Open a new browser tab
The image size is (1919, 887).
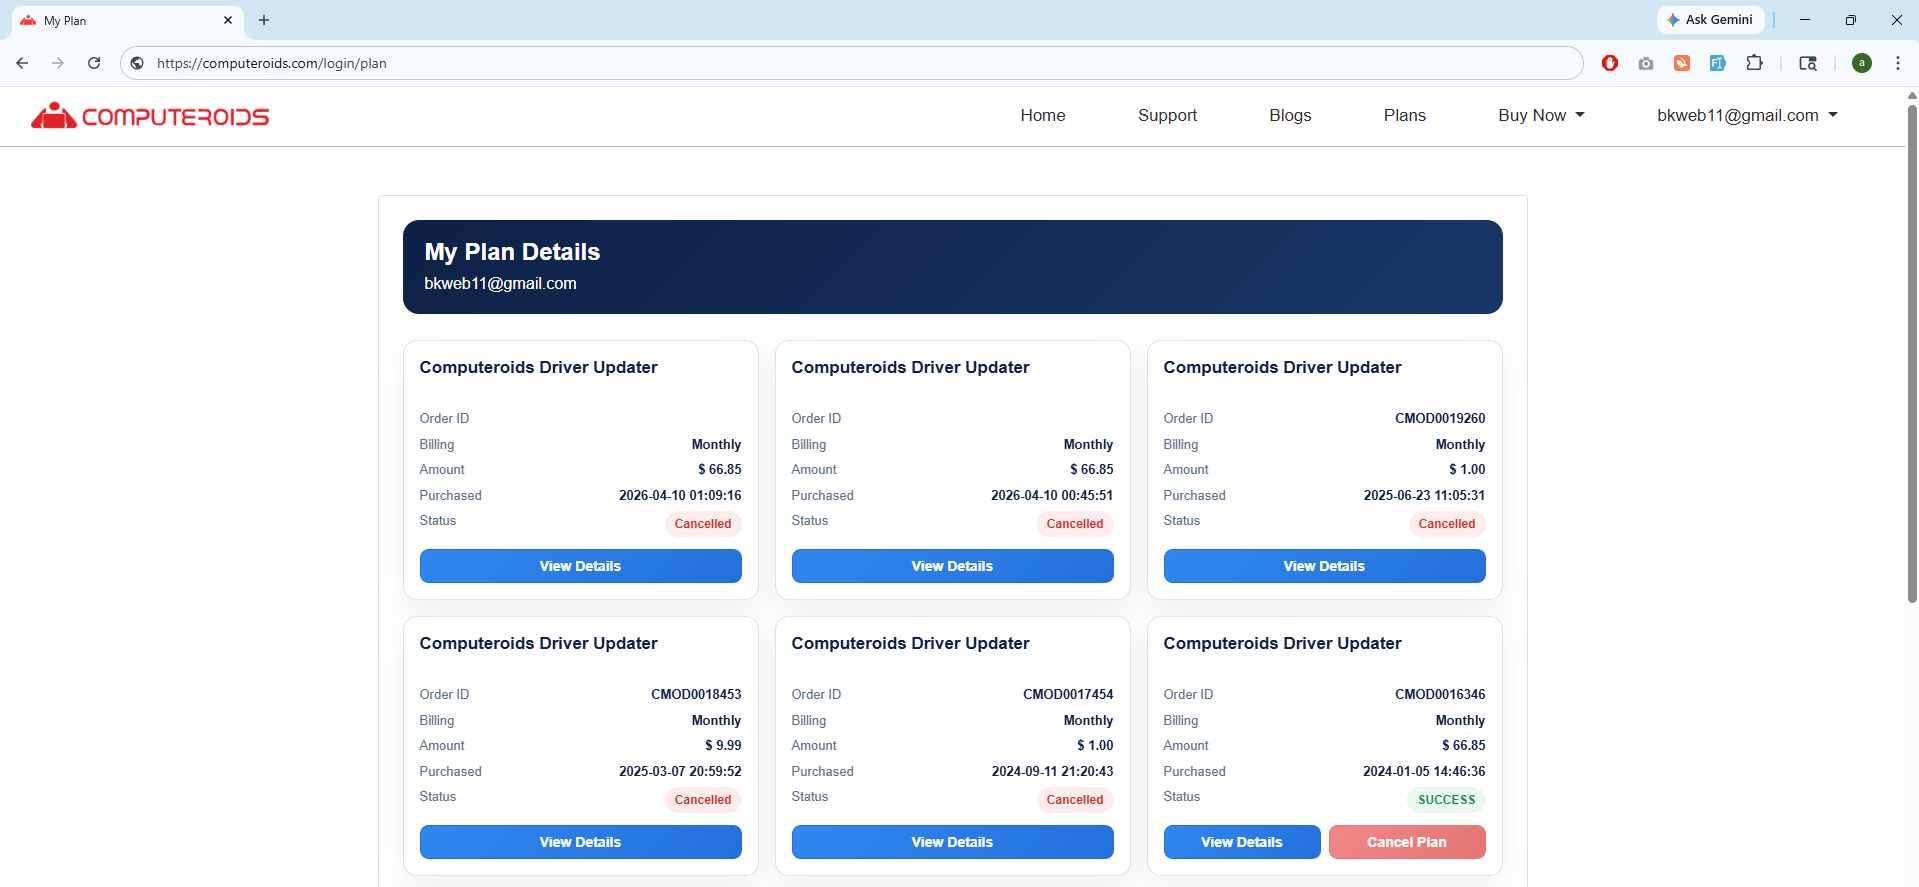click(x=264, y=20)
